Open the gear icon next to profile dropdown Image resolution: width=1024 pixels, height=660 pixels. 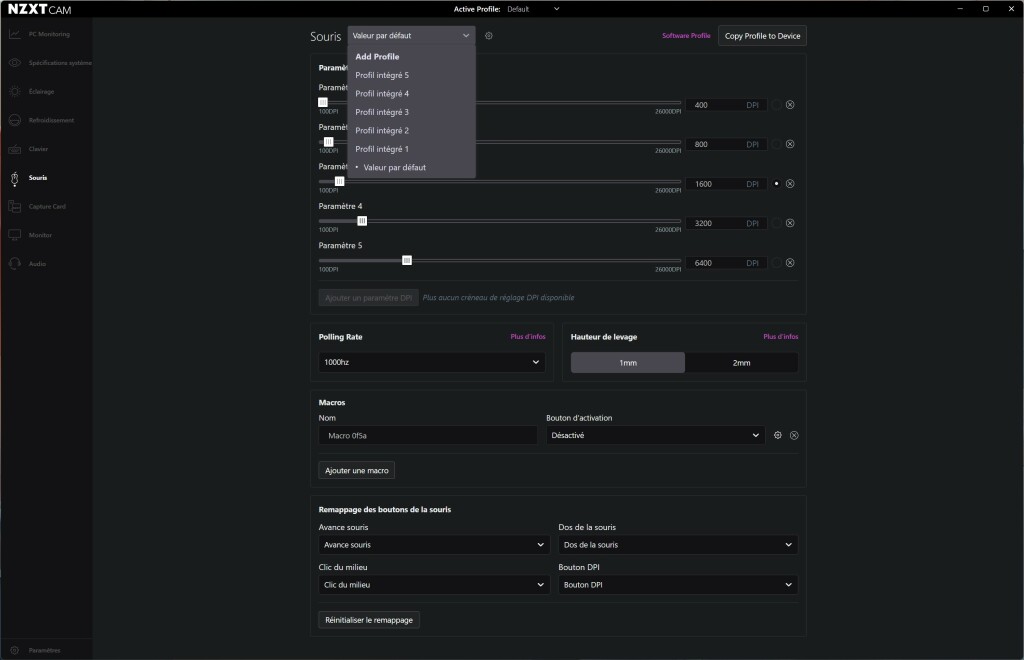click(x=489, y=35)
